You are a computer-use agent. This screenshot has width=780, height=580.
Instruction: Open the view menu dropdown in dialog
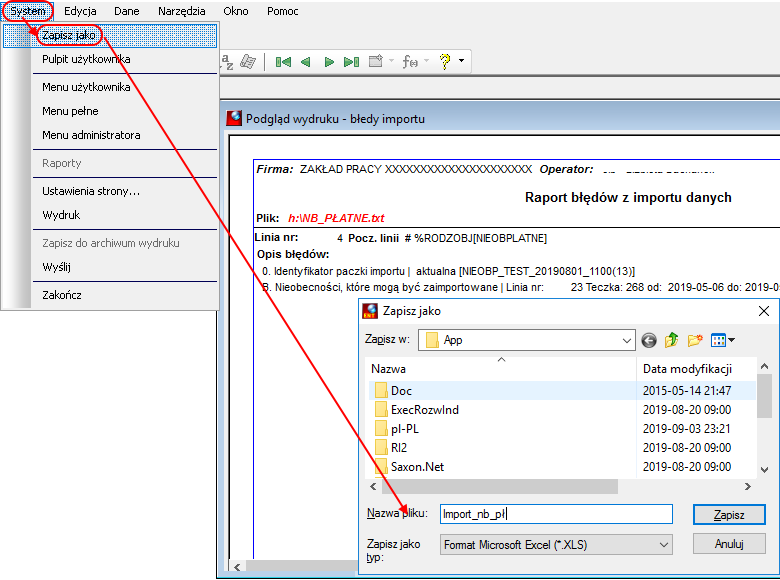point(723,340)
